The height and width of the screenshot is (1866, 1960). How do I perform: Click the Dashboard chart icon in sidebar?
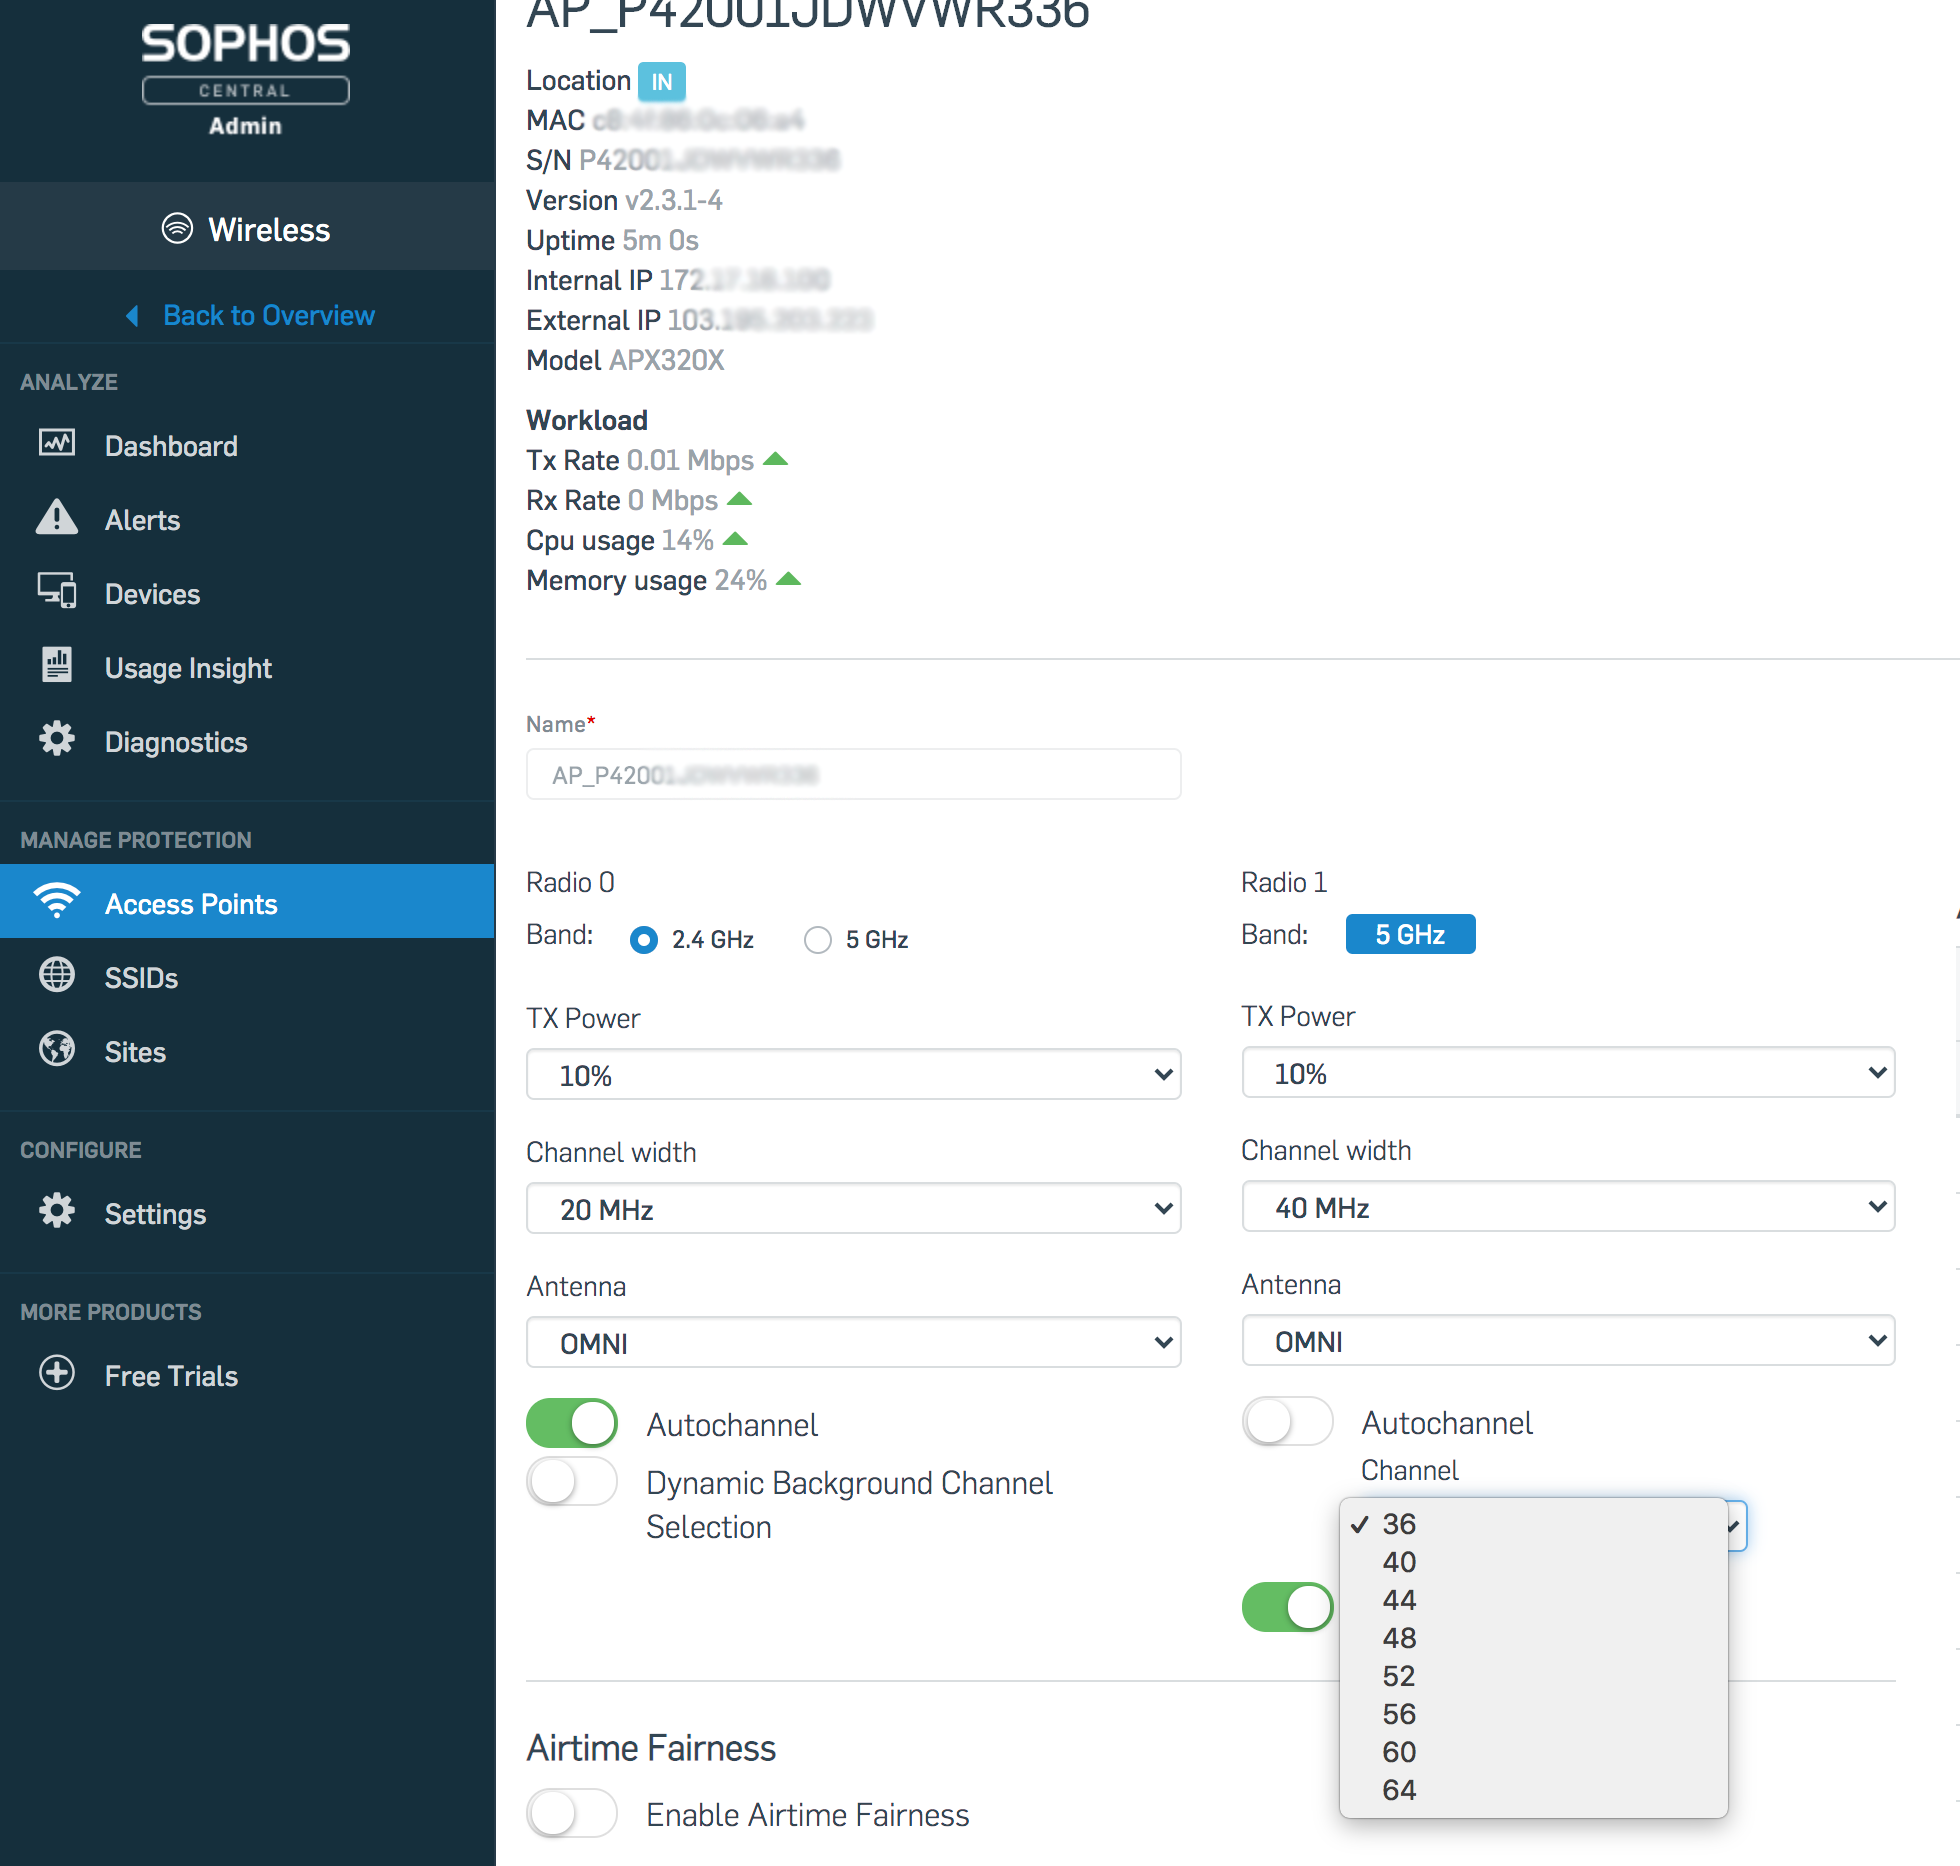click(x=57, y=443)
